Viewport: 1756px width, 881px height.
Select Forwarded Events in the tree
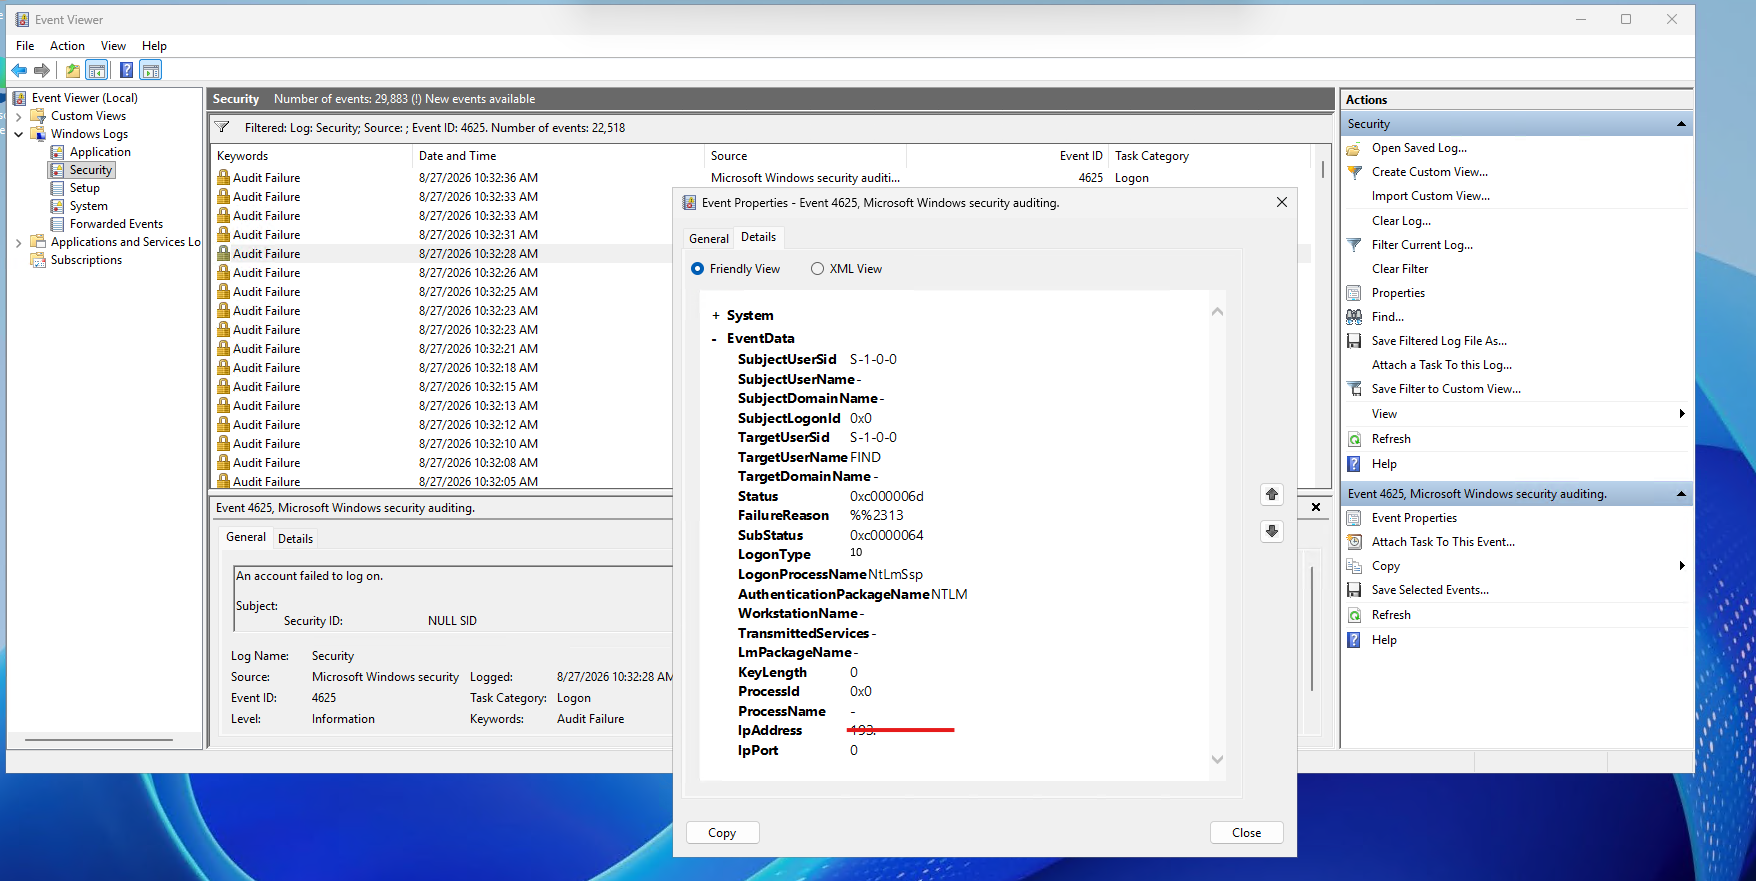[116, 224]
